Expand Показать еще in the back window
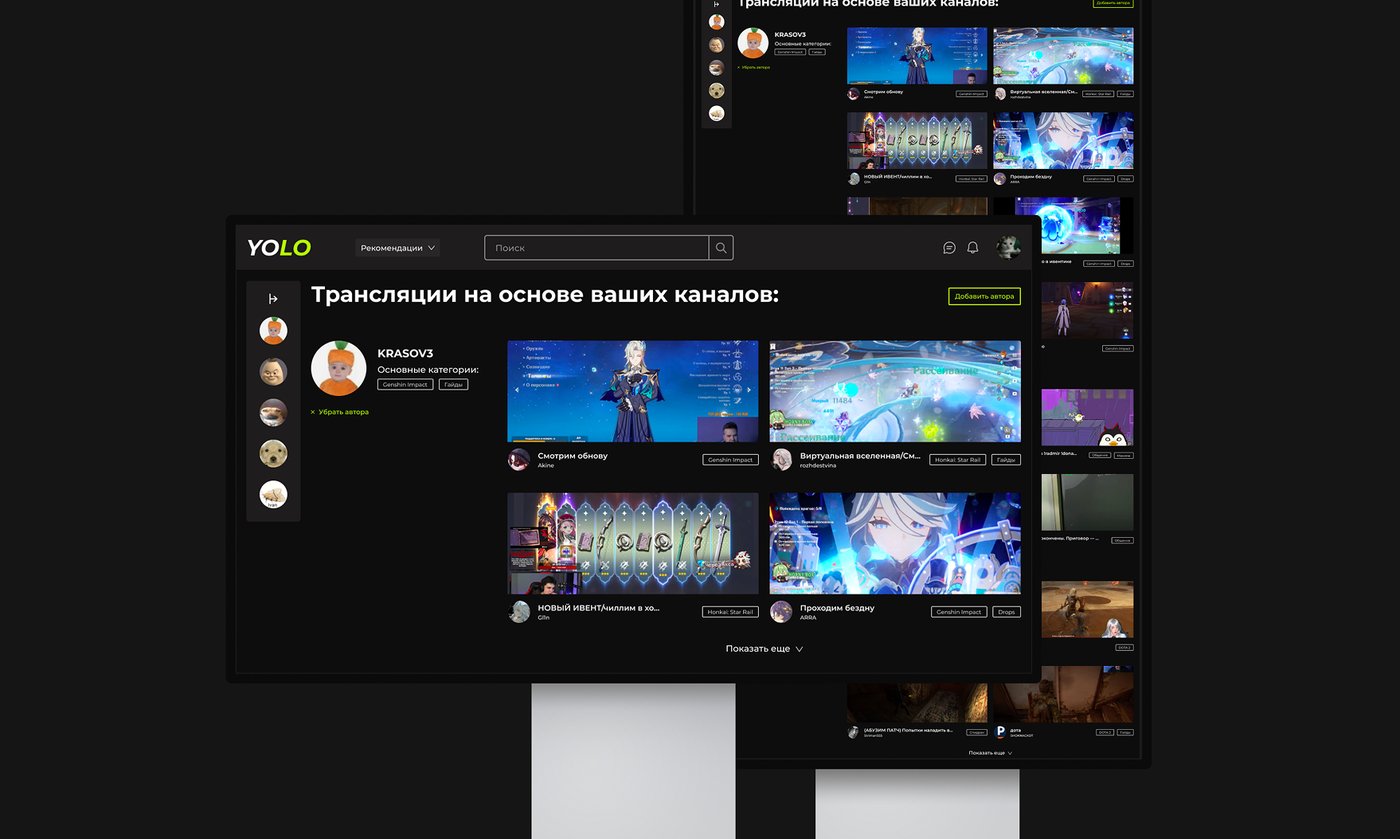The height and width of the screenshot is (839, 1400). coord(990,752)
